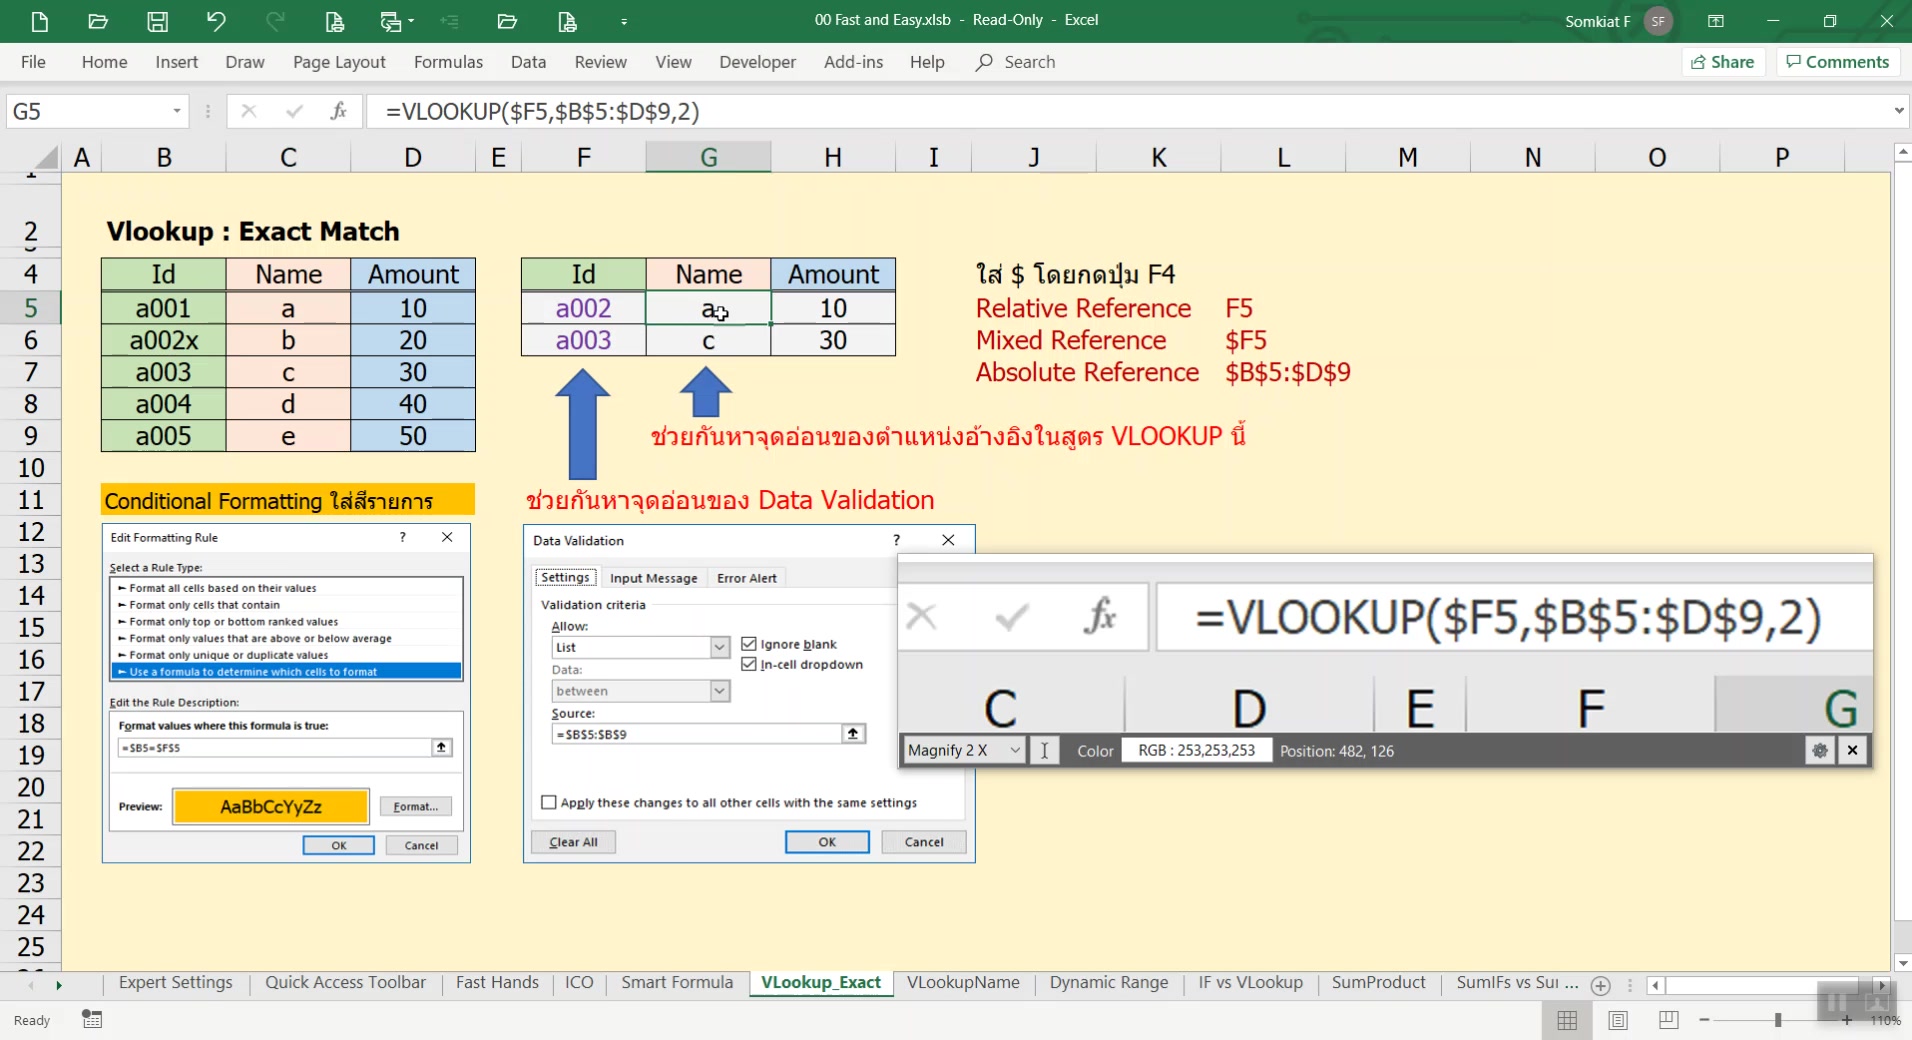Toggle In-cell dropdown checkbox

[x=749, y=664]
